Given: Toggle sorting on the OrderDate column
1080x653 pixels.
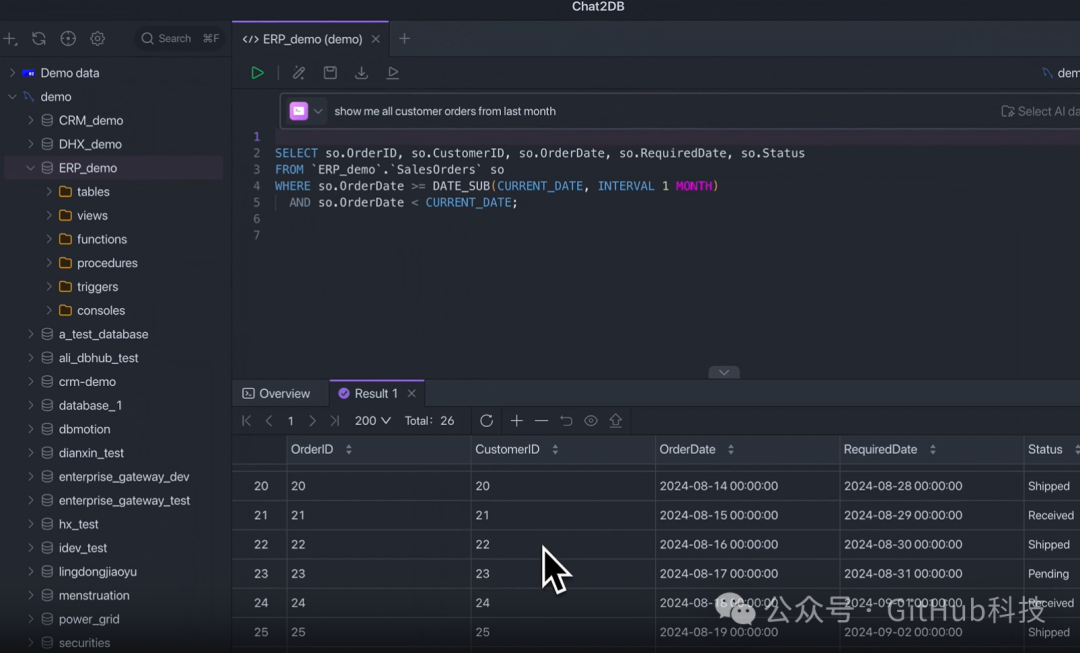Looking at the screenshot, I should coord(730,450).
